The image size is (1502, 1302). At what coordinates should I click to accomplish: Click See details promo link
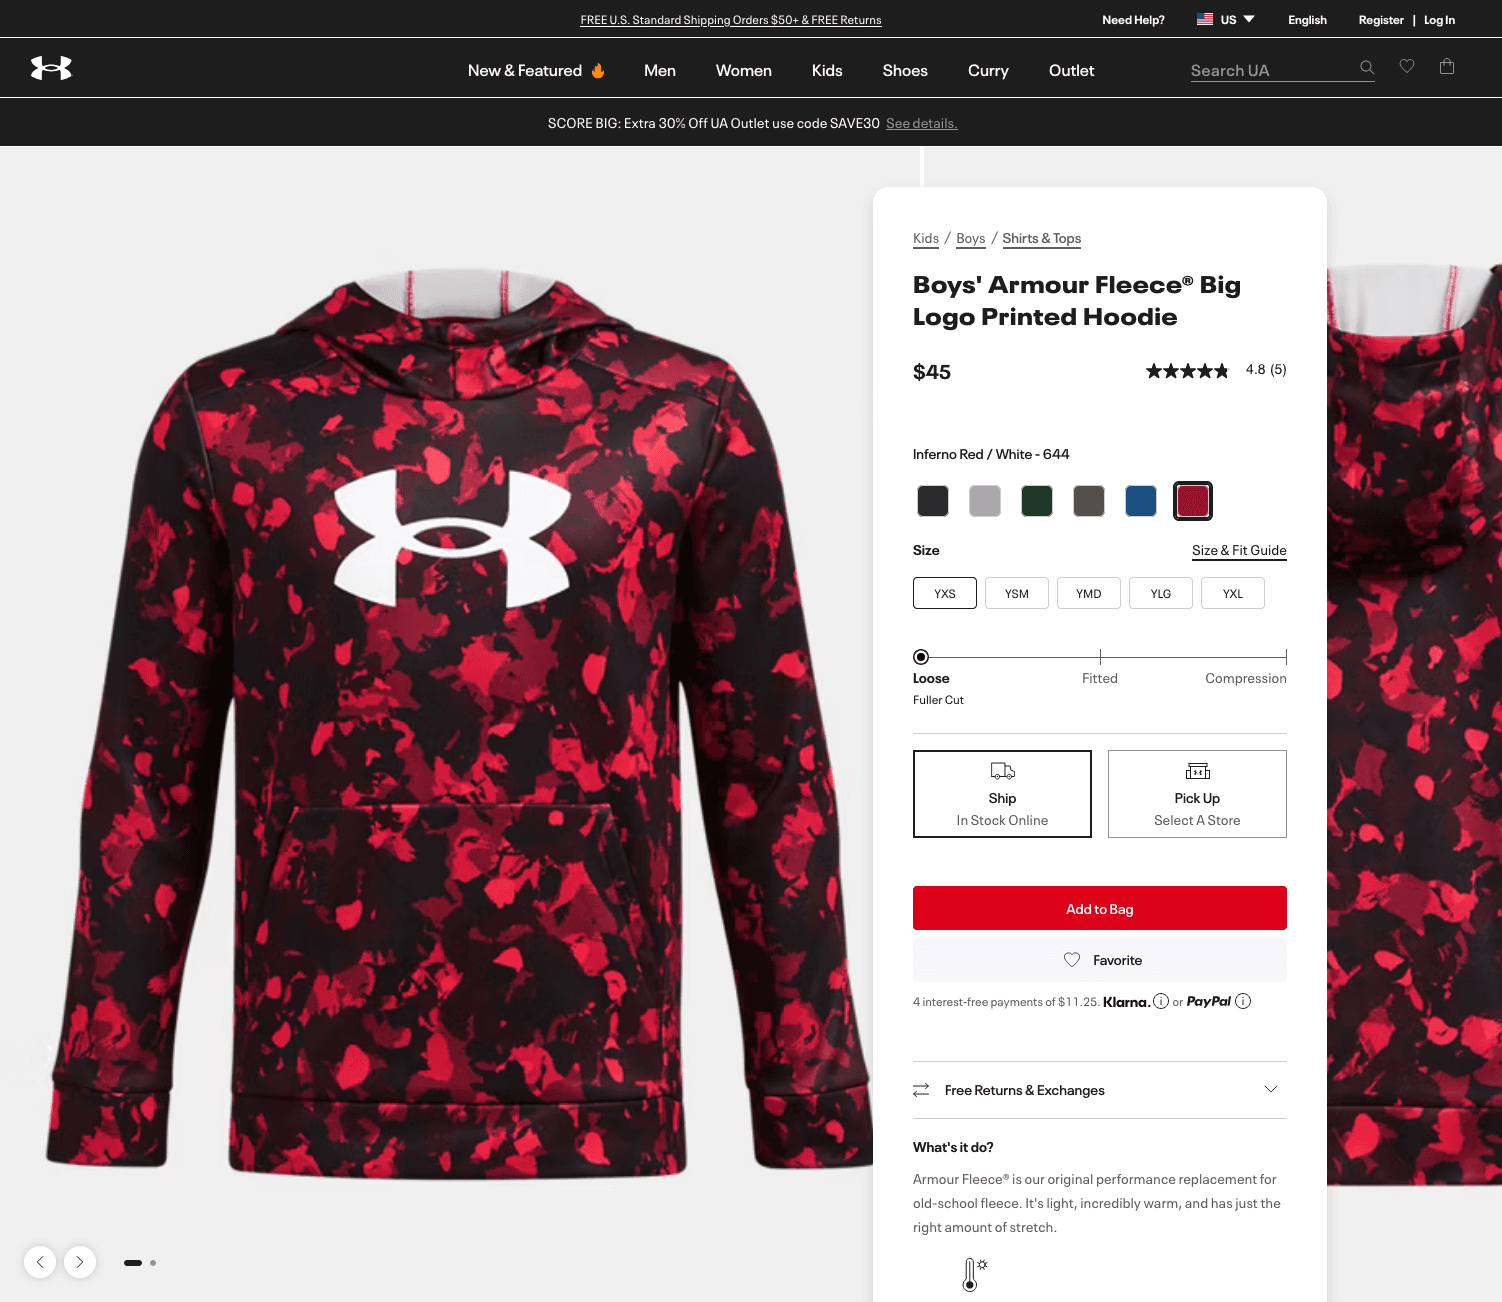click(922, 123)
